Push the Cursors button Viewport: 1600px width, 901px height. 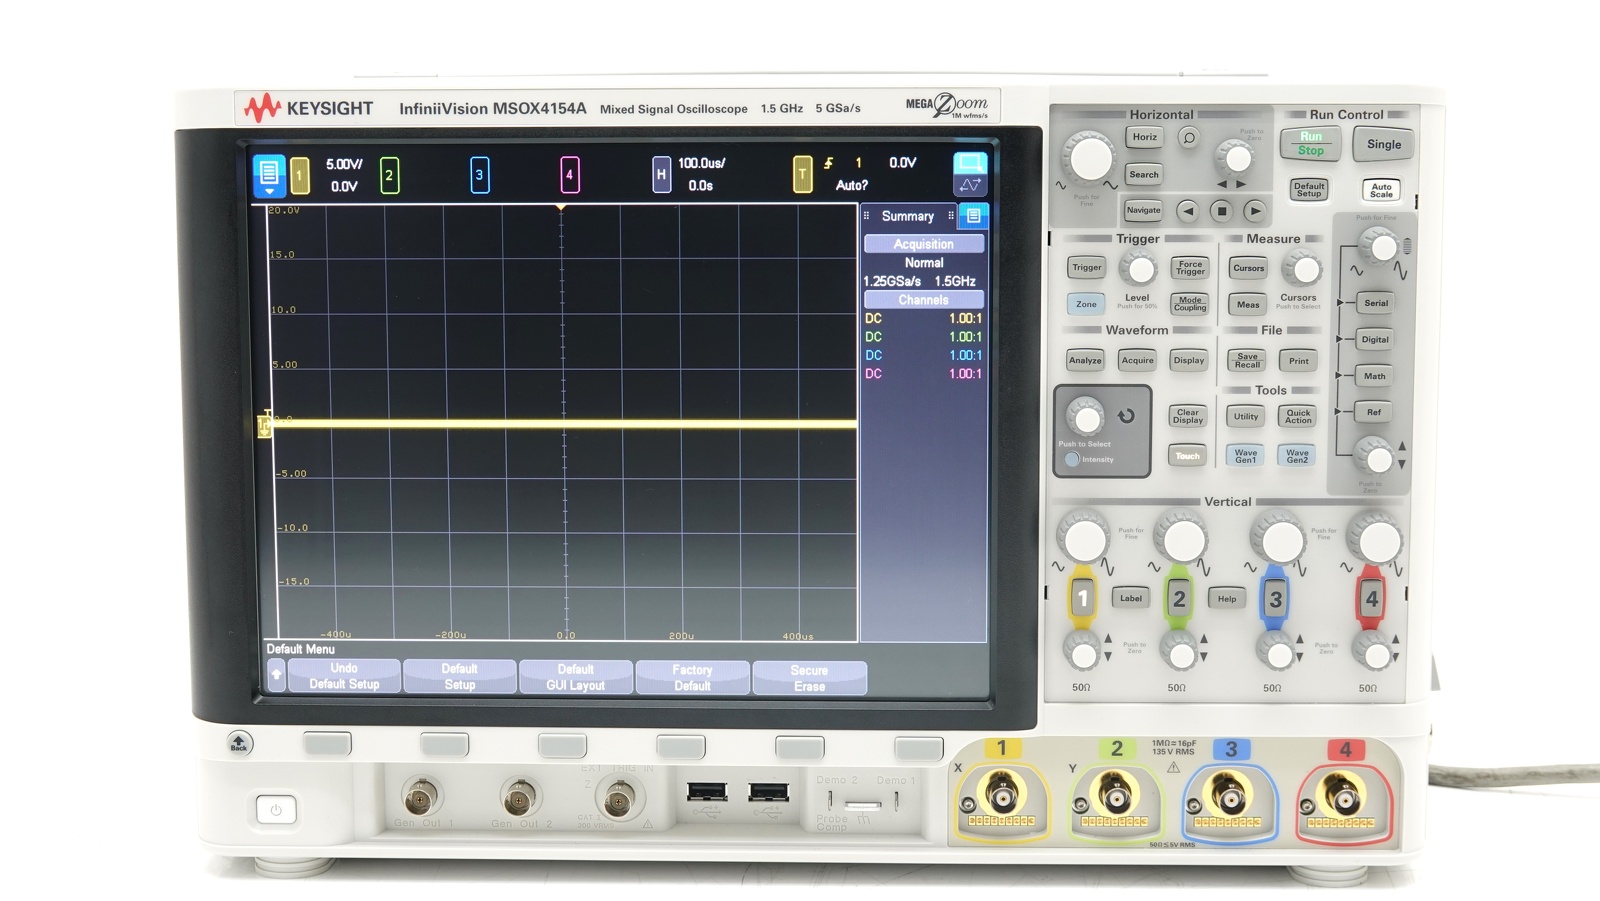[1249, 268]
